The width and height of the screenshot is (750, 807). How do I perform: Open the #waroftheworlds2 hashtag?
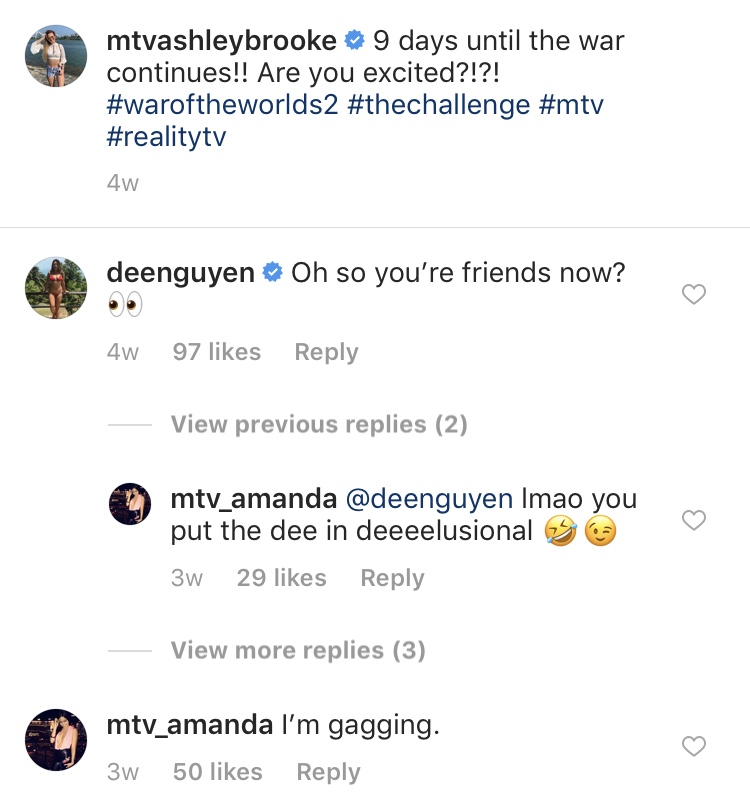(222, 105)
